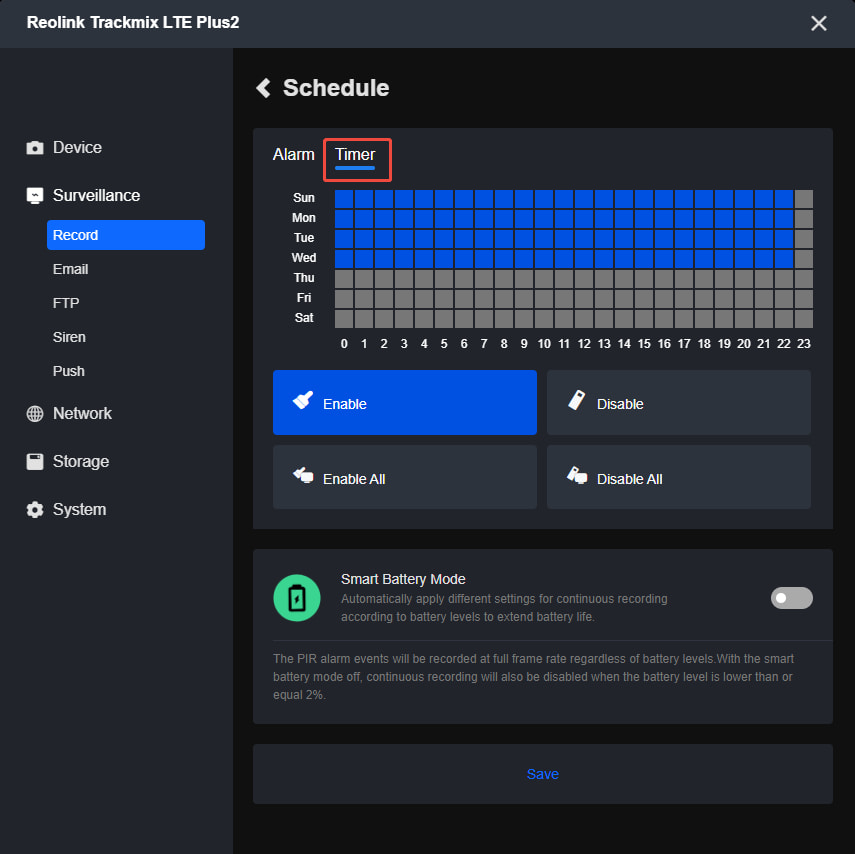Image resolution: width=855 pixels, height=854 pixels.
Task: Toggle the Smart Battery Mode switch
Action: [x=791, y=598]
